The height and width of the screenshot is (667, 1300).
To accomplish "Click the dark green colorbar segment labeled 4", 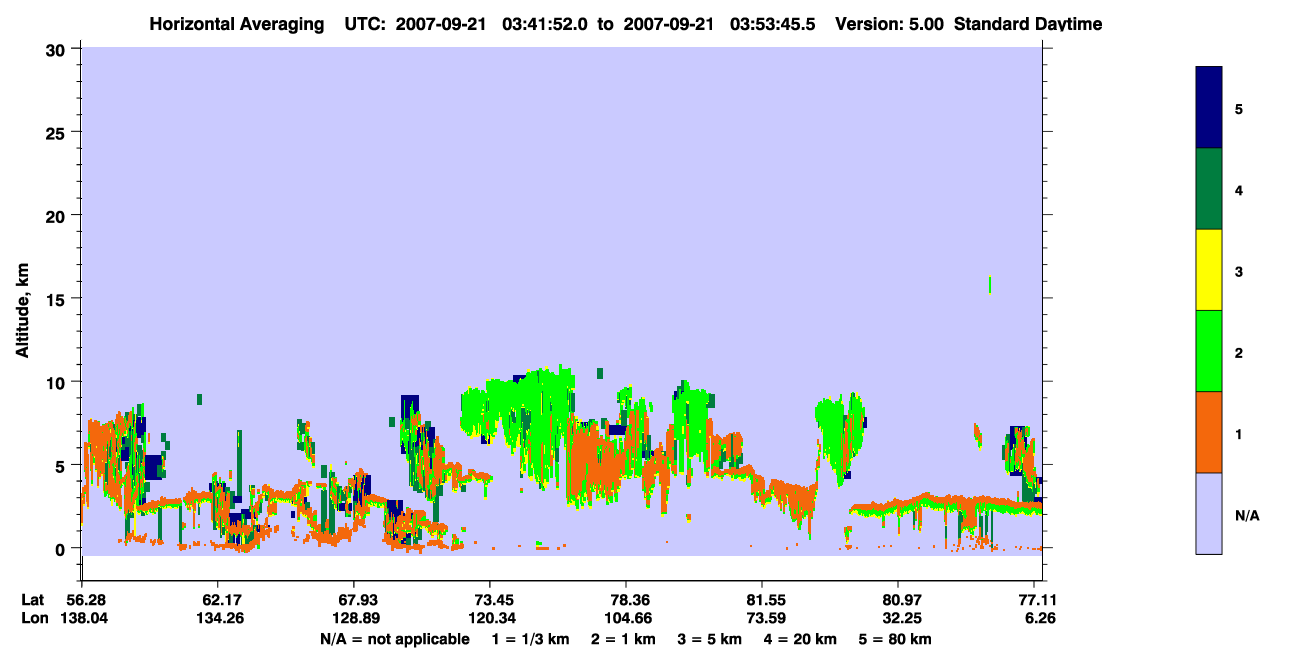I will click(x=1209, y=189).
